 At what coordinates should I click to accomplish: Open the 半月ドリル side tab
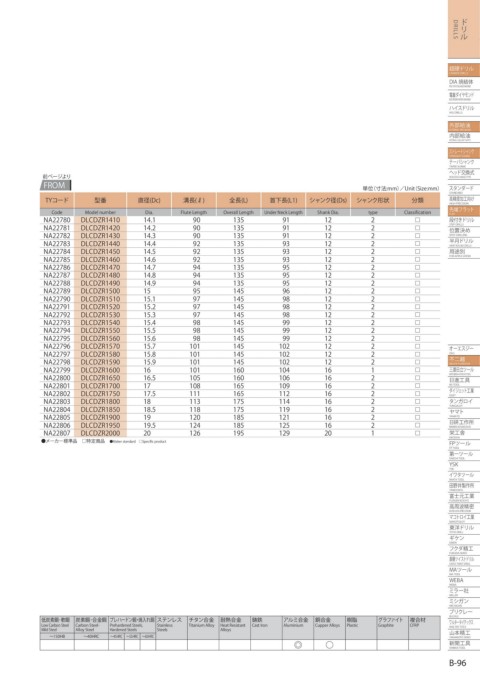click(x=464, y=242)
